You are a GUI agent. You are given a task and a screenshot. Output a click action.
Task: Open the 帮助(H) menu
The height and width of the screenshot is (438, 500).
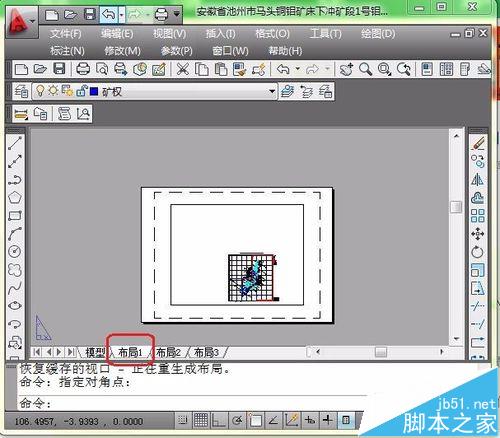285,51
